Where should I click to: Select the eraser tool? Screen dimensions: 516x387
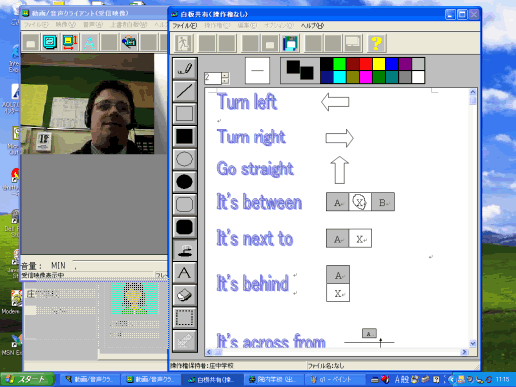(x=185, y=295)
